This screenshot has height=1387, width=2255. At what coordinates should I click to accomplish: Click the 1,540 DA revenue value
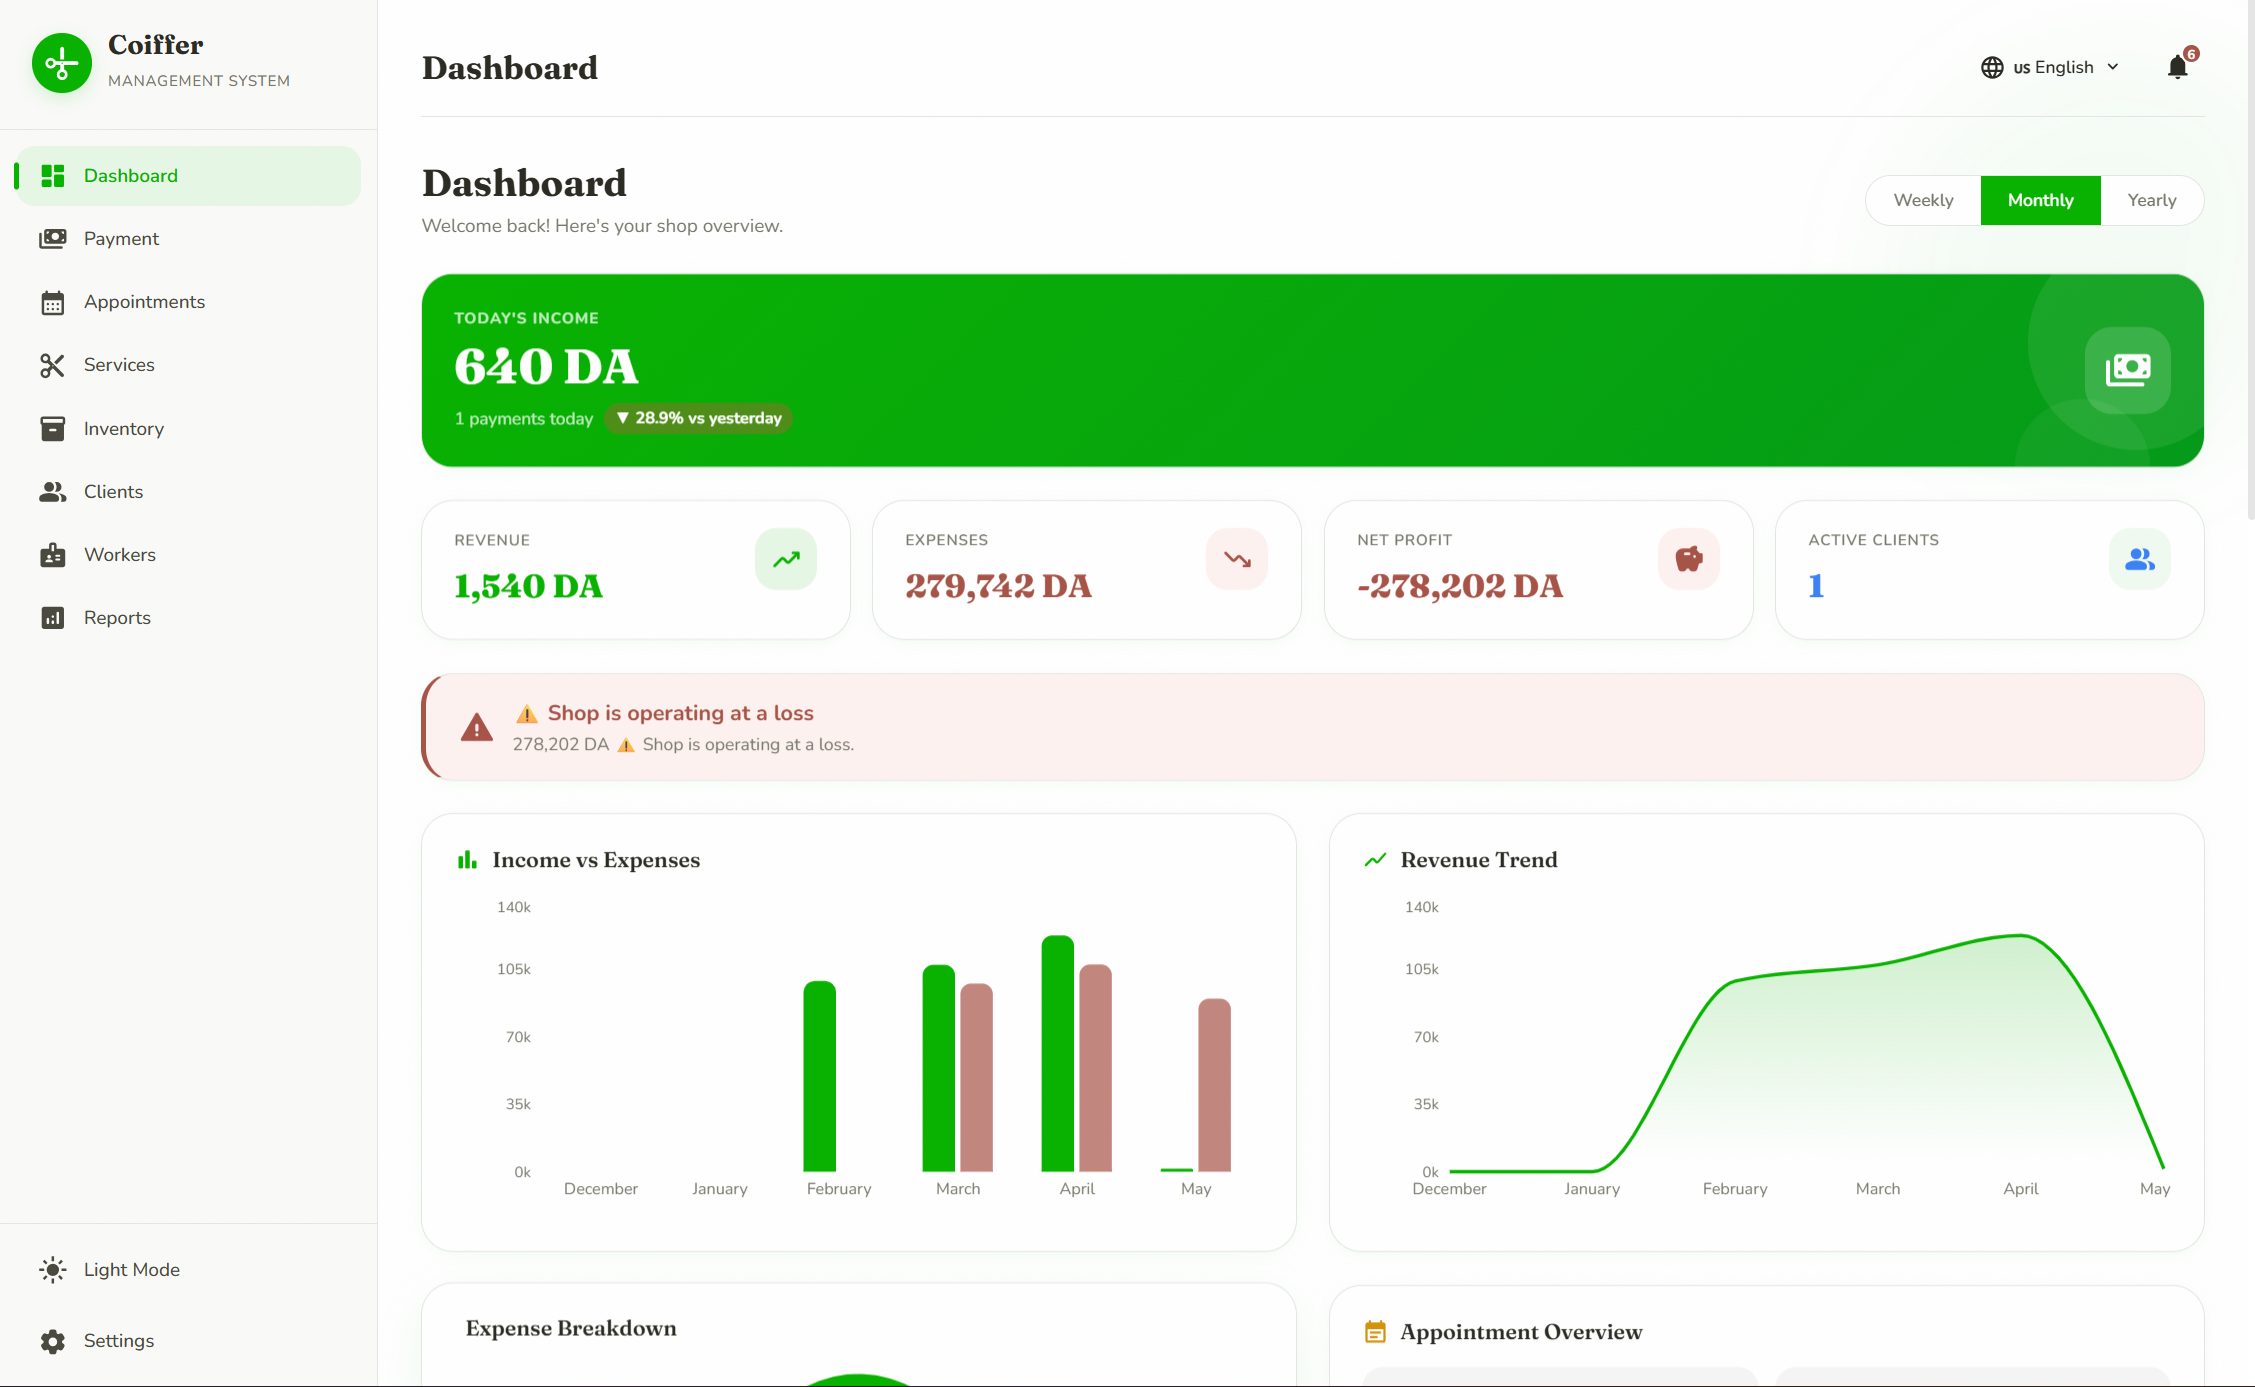point(528,586)
